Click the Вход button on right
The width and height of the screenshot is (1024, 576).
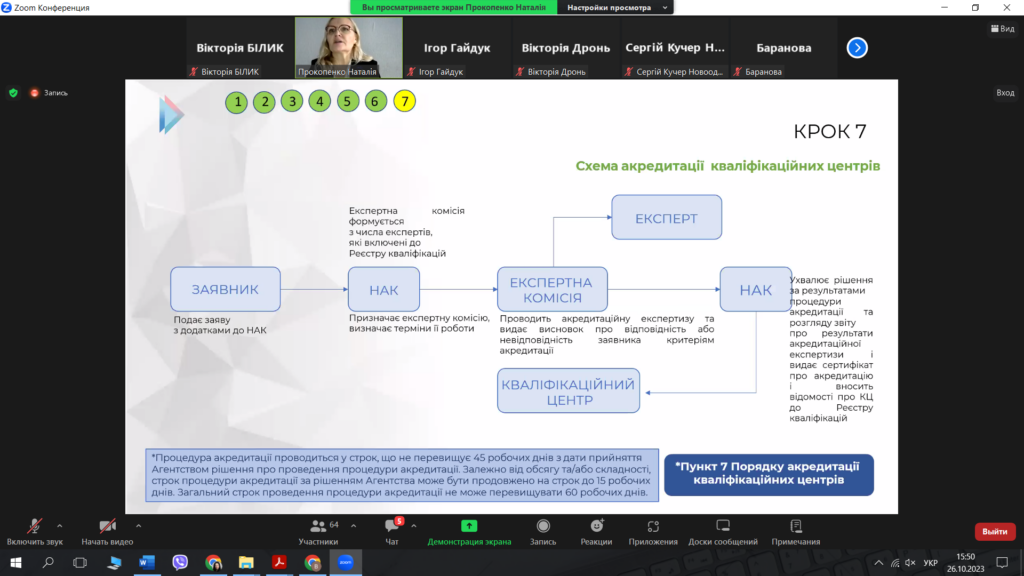pyautogui.click(x=1004, y=93)
